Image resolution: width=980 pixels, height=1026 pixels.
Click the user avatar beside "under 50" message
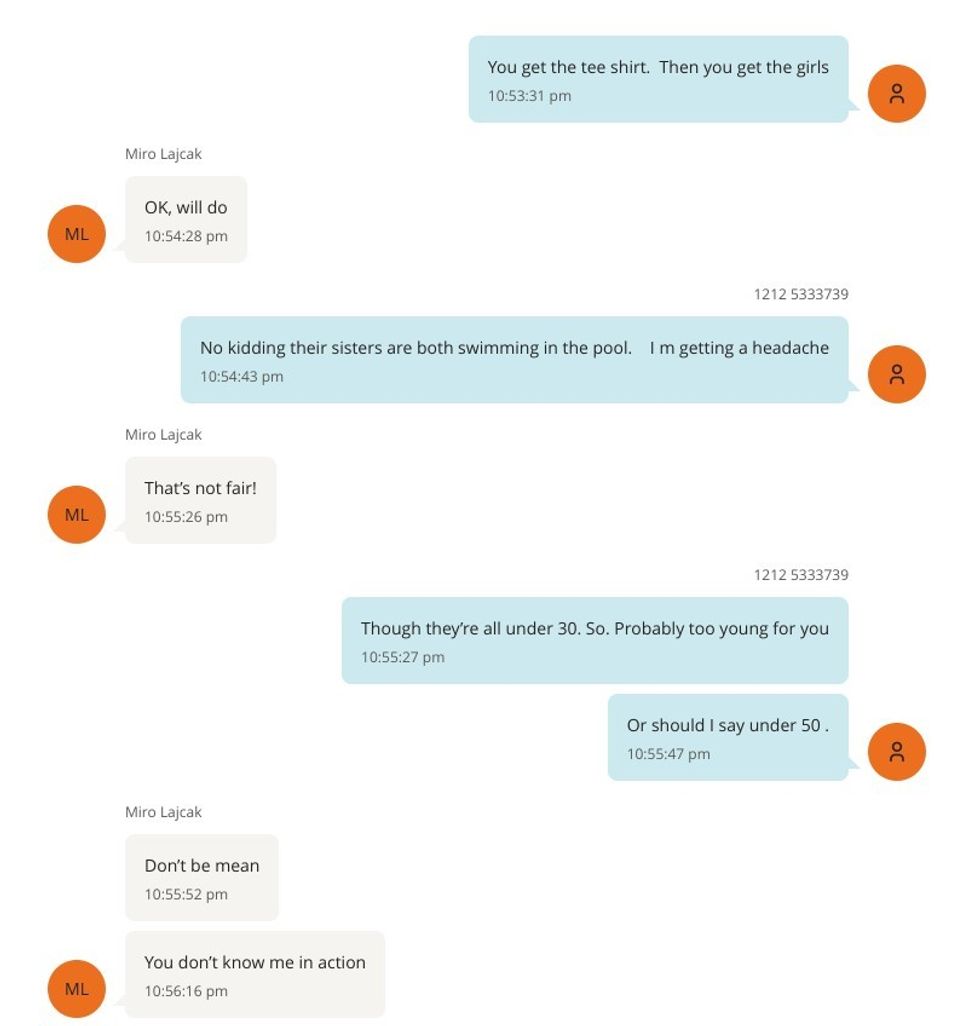click(x=896, y=751)
